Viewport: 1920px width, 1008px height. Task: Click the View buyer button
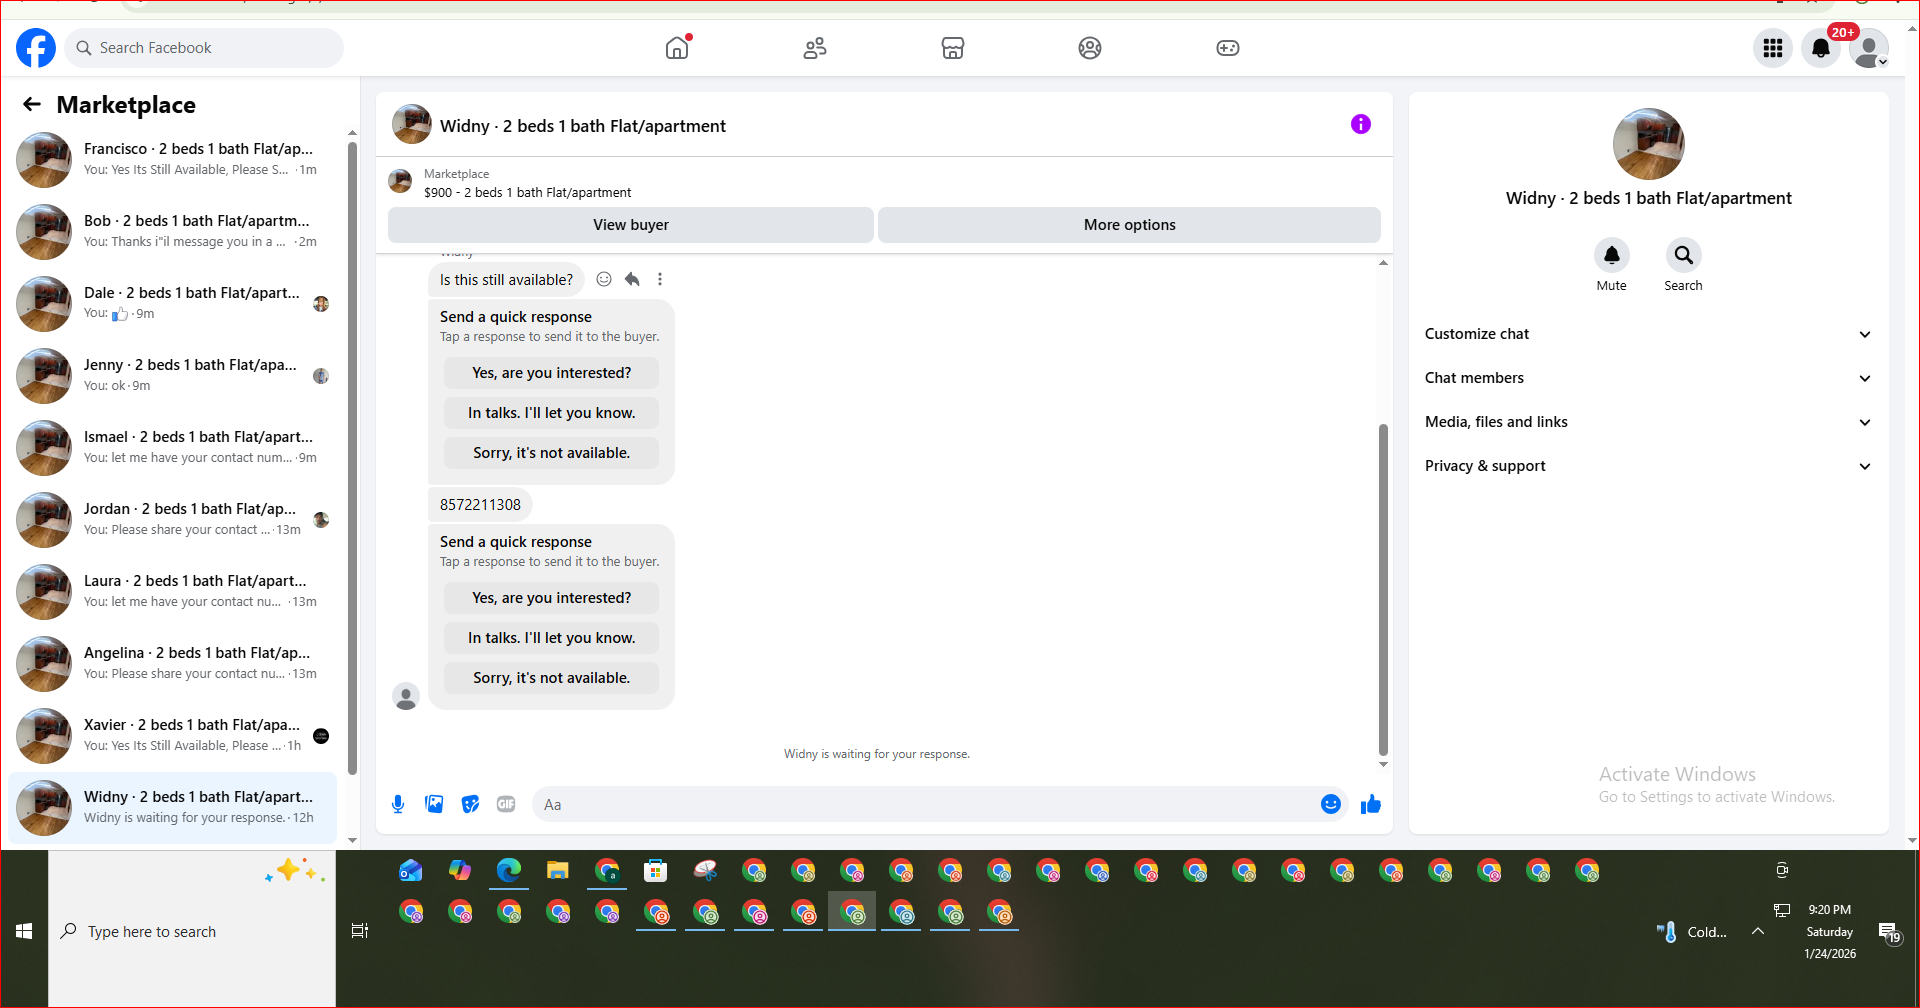(x=631, y=225)
